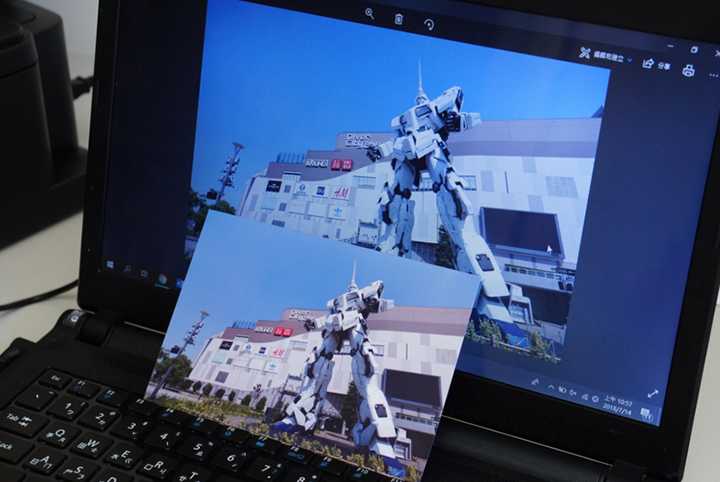
Task: Click the taskbar search magnifier icon
Action: coord(127,269)
